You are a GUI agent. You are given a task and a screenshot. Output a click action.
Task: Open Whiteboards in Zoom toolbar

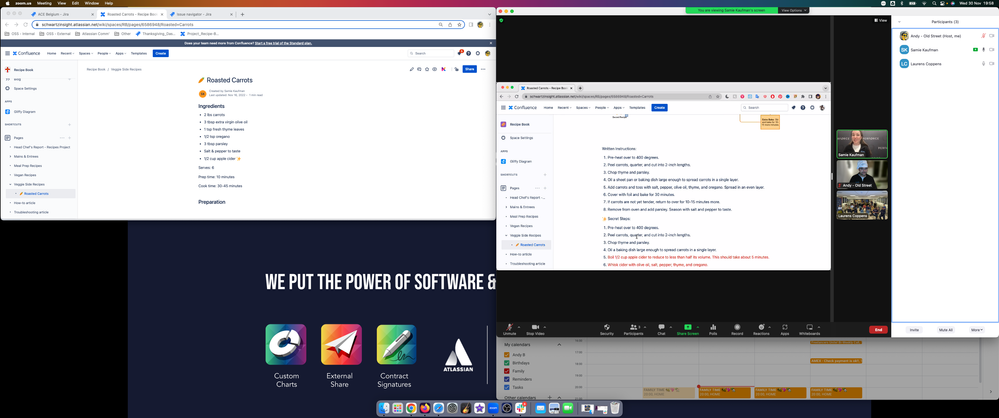[809, 329]
